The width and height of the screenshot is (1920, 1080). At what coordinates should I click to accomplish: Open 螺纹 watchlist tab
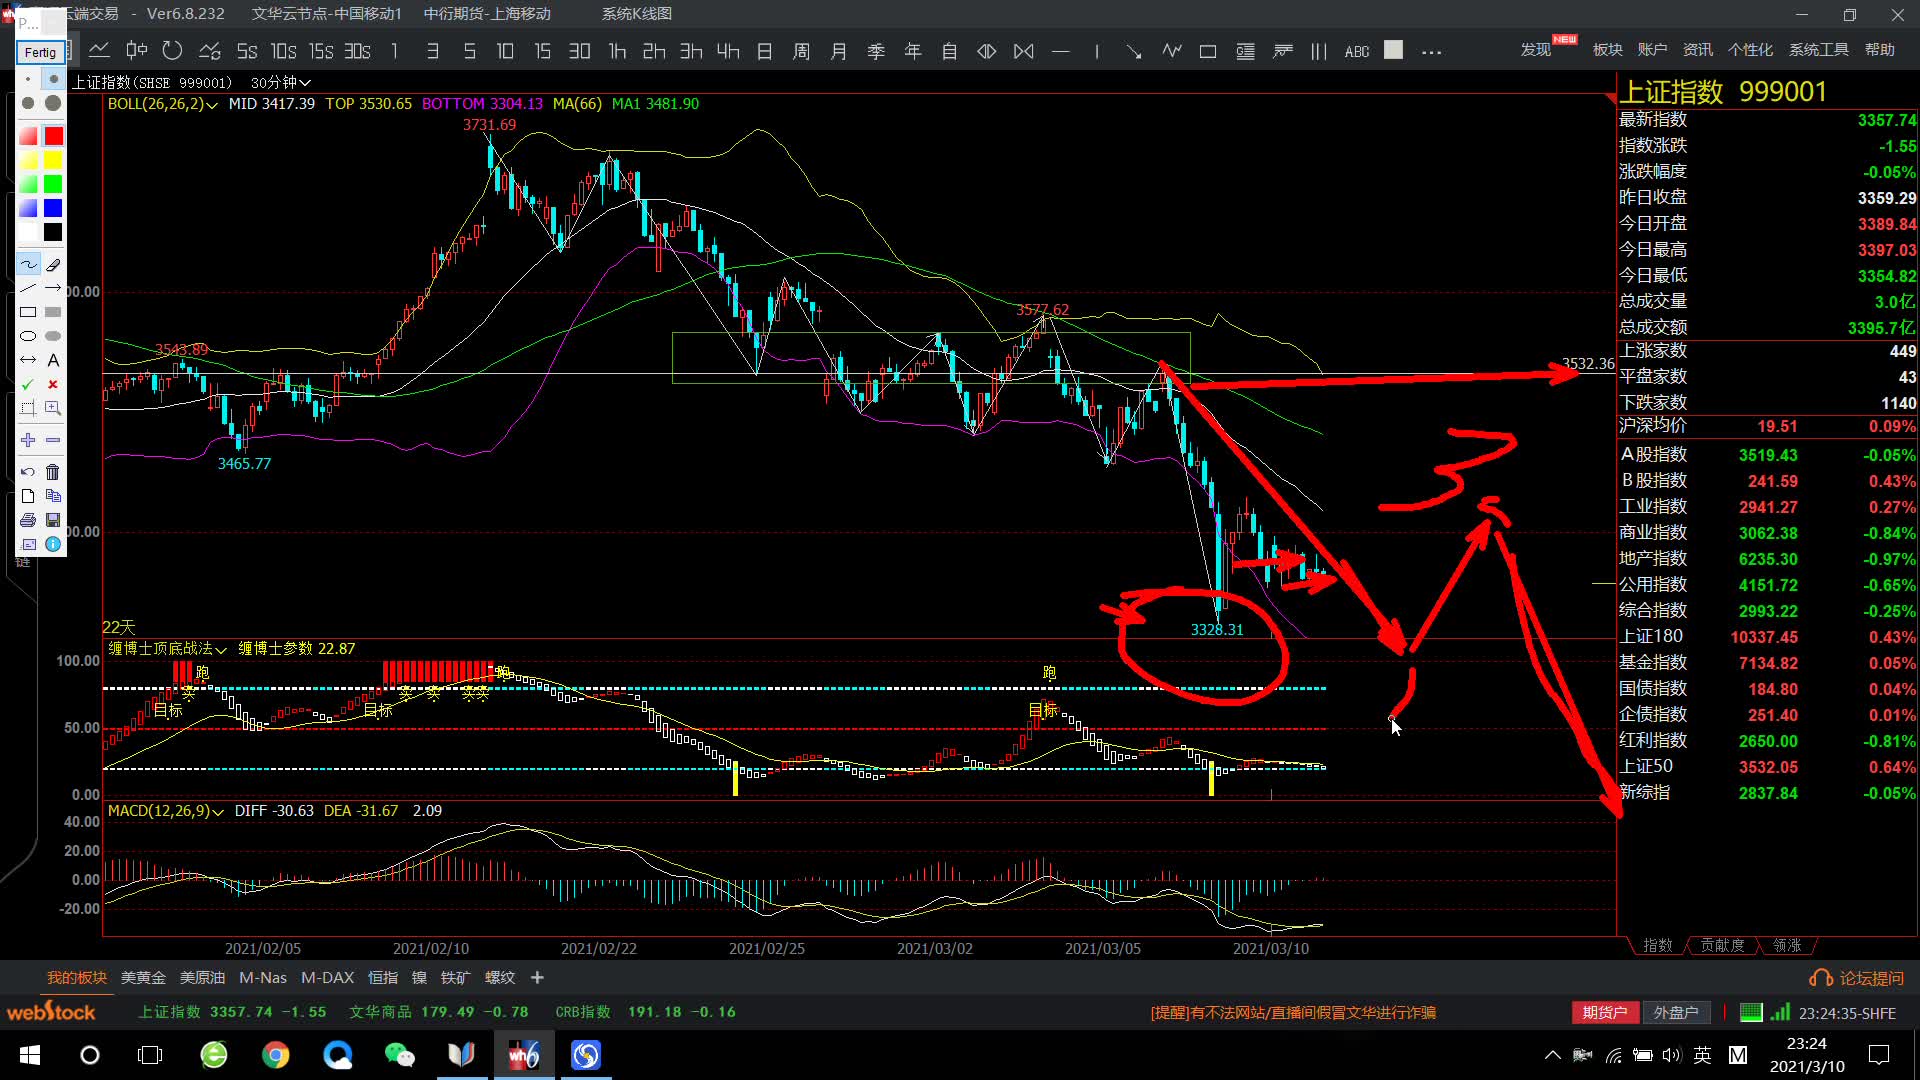coord(500,978)
